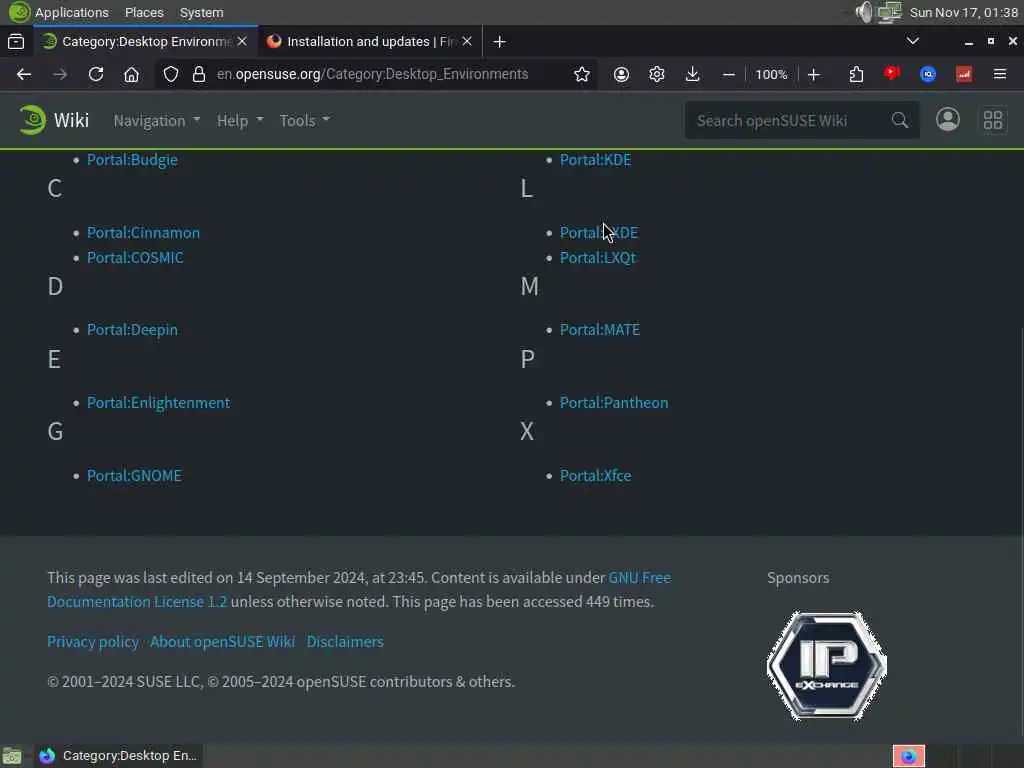Open the settings gear in browser toolbar
This screenshot has height=768, width=1024.
pos(656,74)
